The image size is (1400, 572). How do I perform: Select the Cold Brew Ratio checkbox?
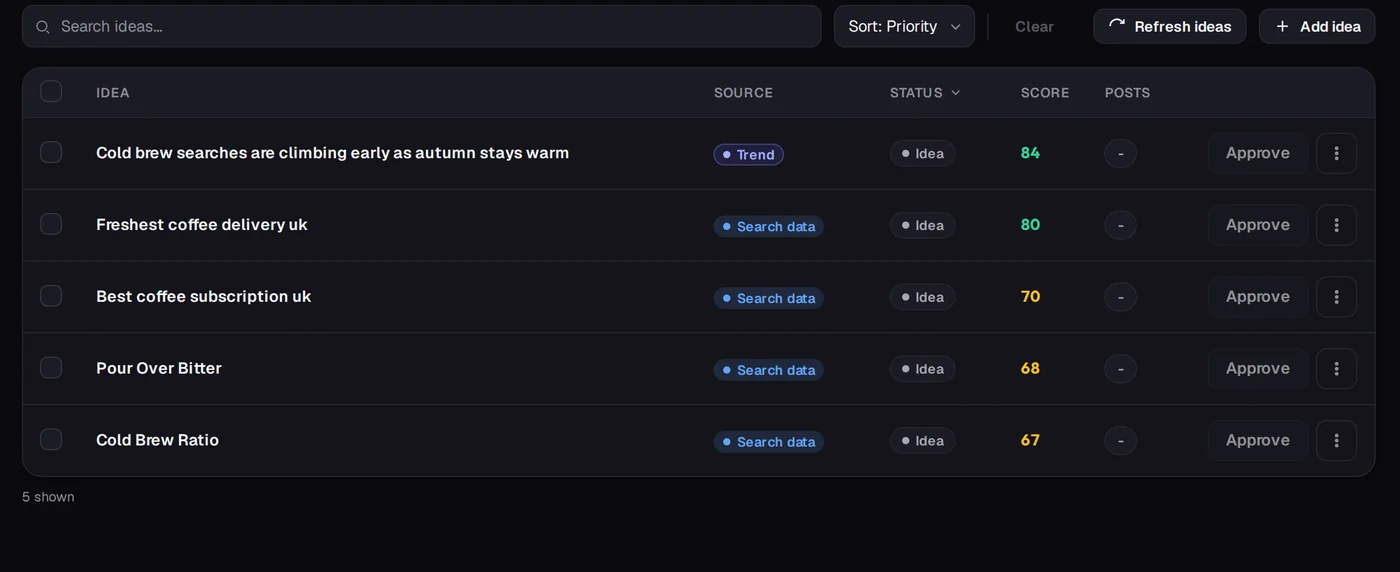[x=51, y=440]
